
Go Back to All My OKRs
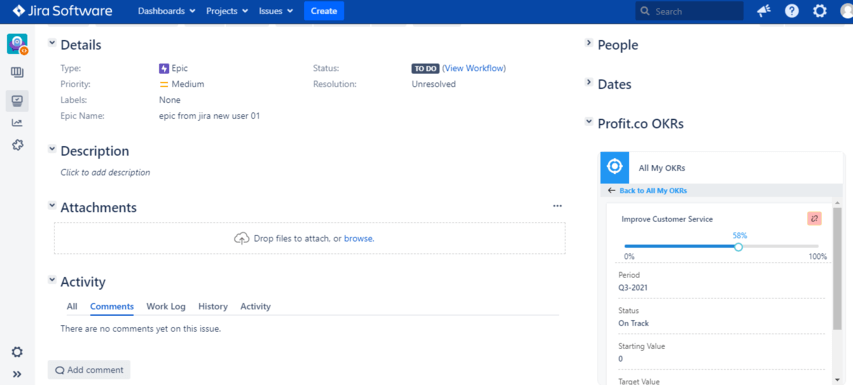[x=653, y=191]
